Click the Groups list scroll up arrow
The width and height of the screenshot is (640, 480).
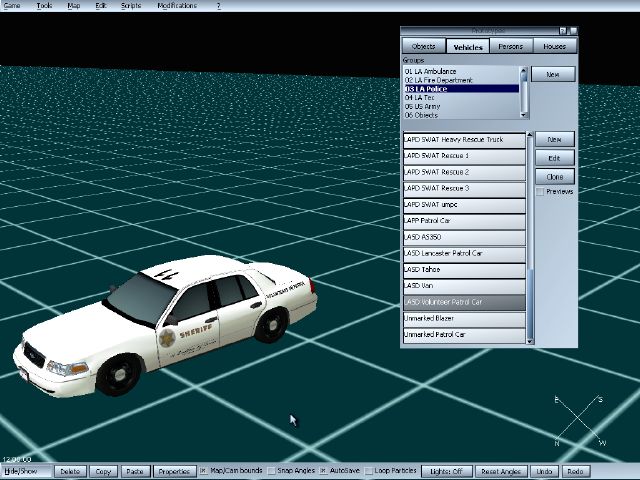[524, 70]
